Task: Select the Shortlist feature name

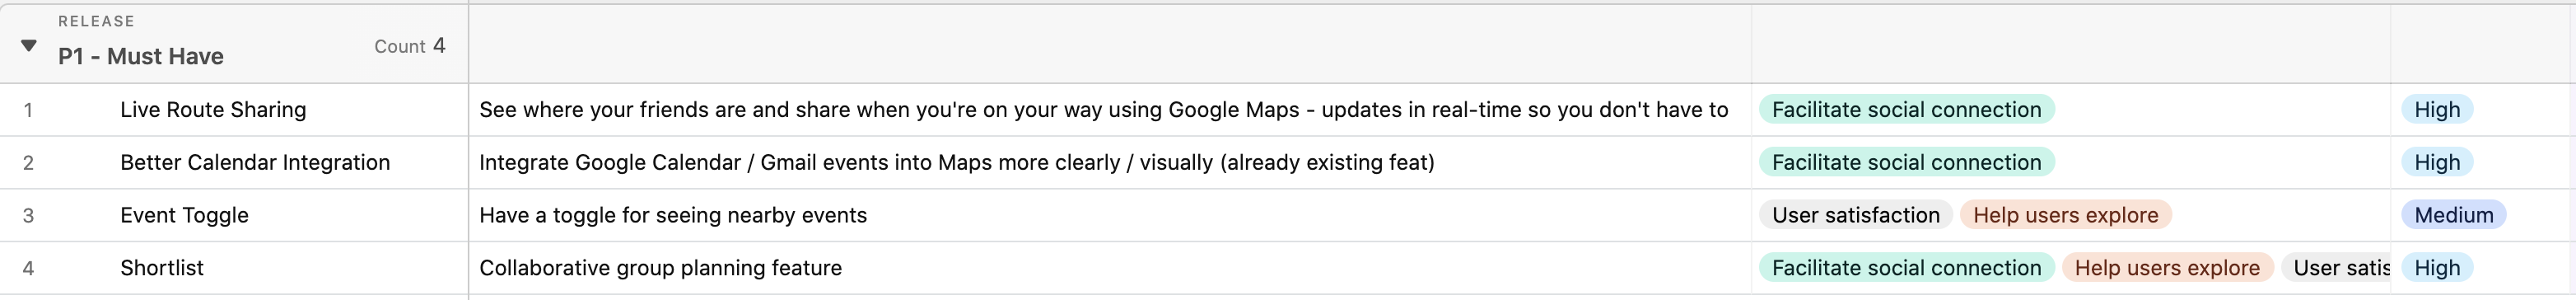Action: click(x=162, y=268)
